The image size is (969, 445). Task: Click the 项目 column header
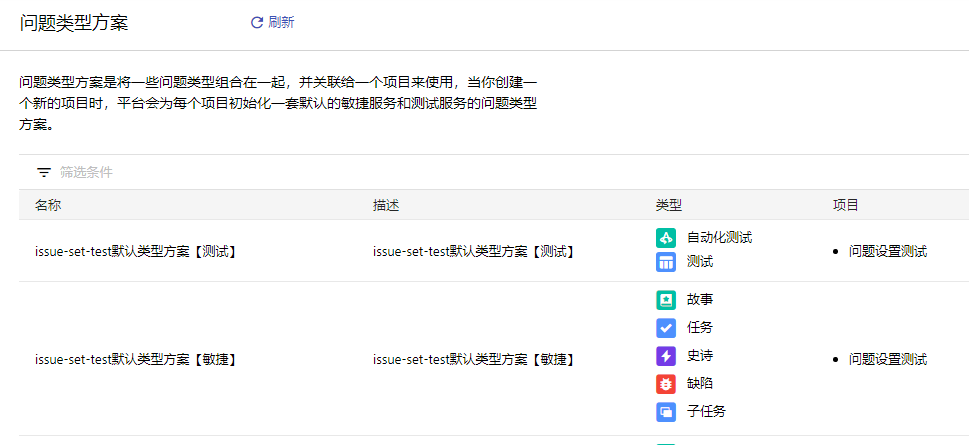(846, 205)
